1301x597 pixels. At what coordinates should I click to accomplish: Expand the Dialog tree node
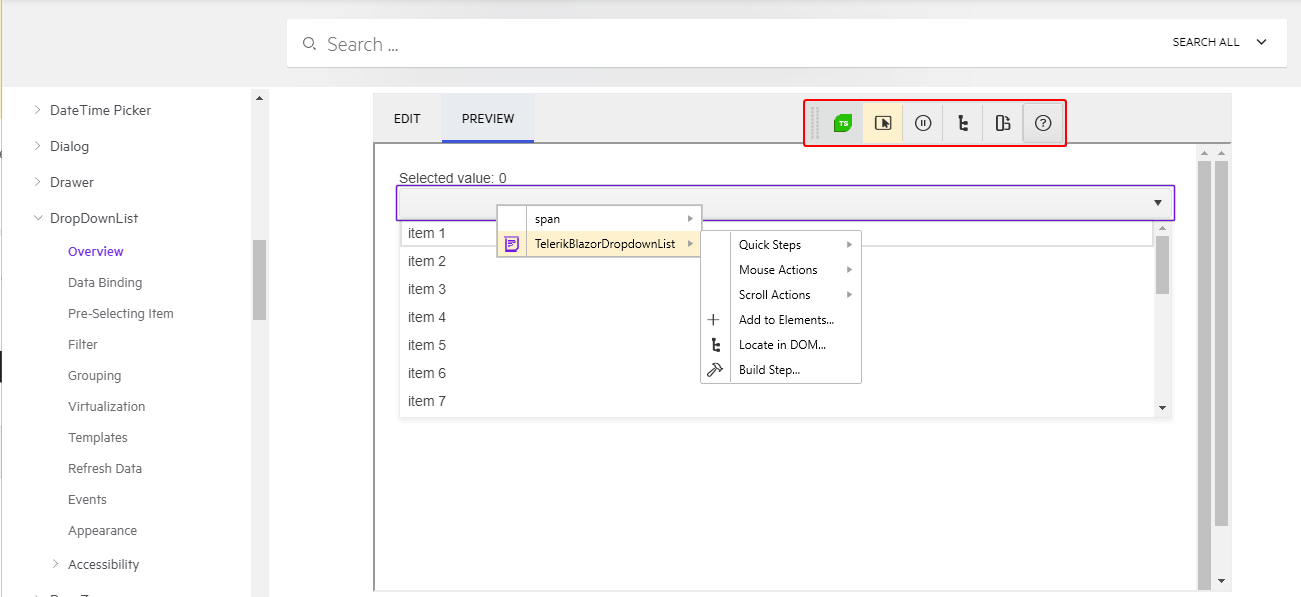pos(38,146)
